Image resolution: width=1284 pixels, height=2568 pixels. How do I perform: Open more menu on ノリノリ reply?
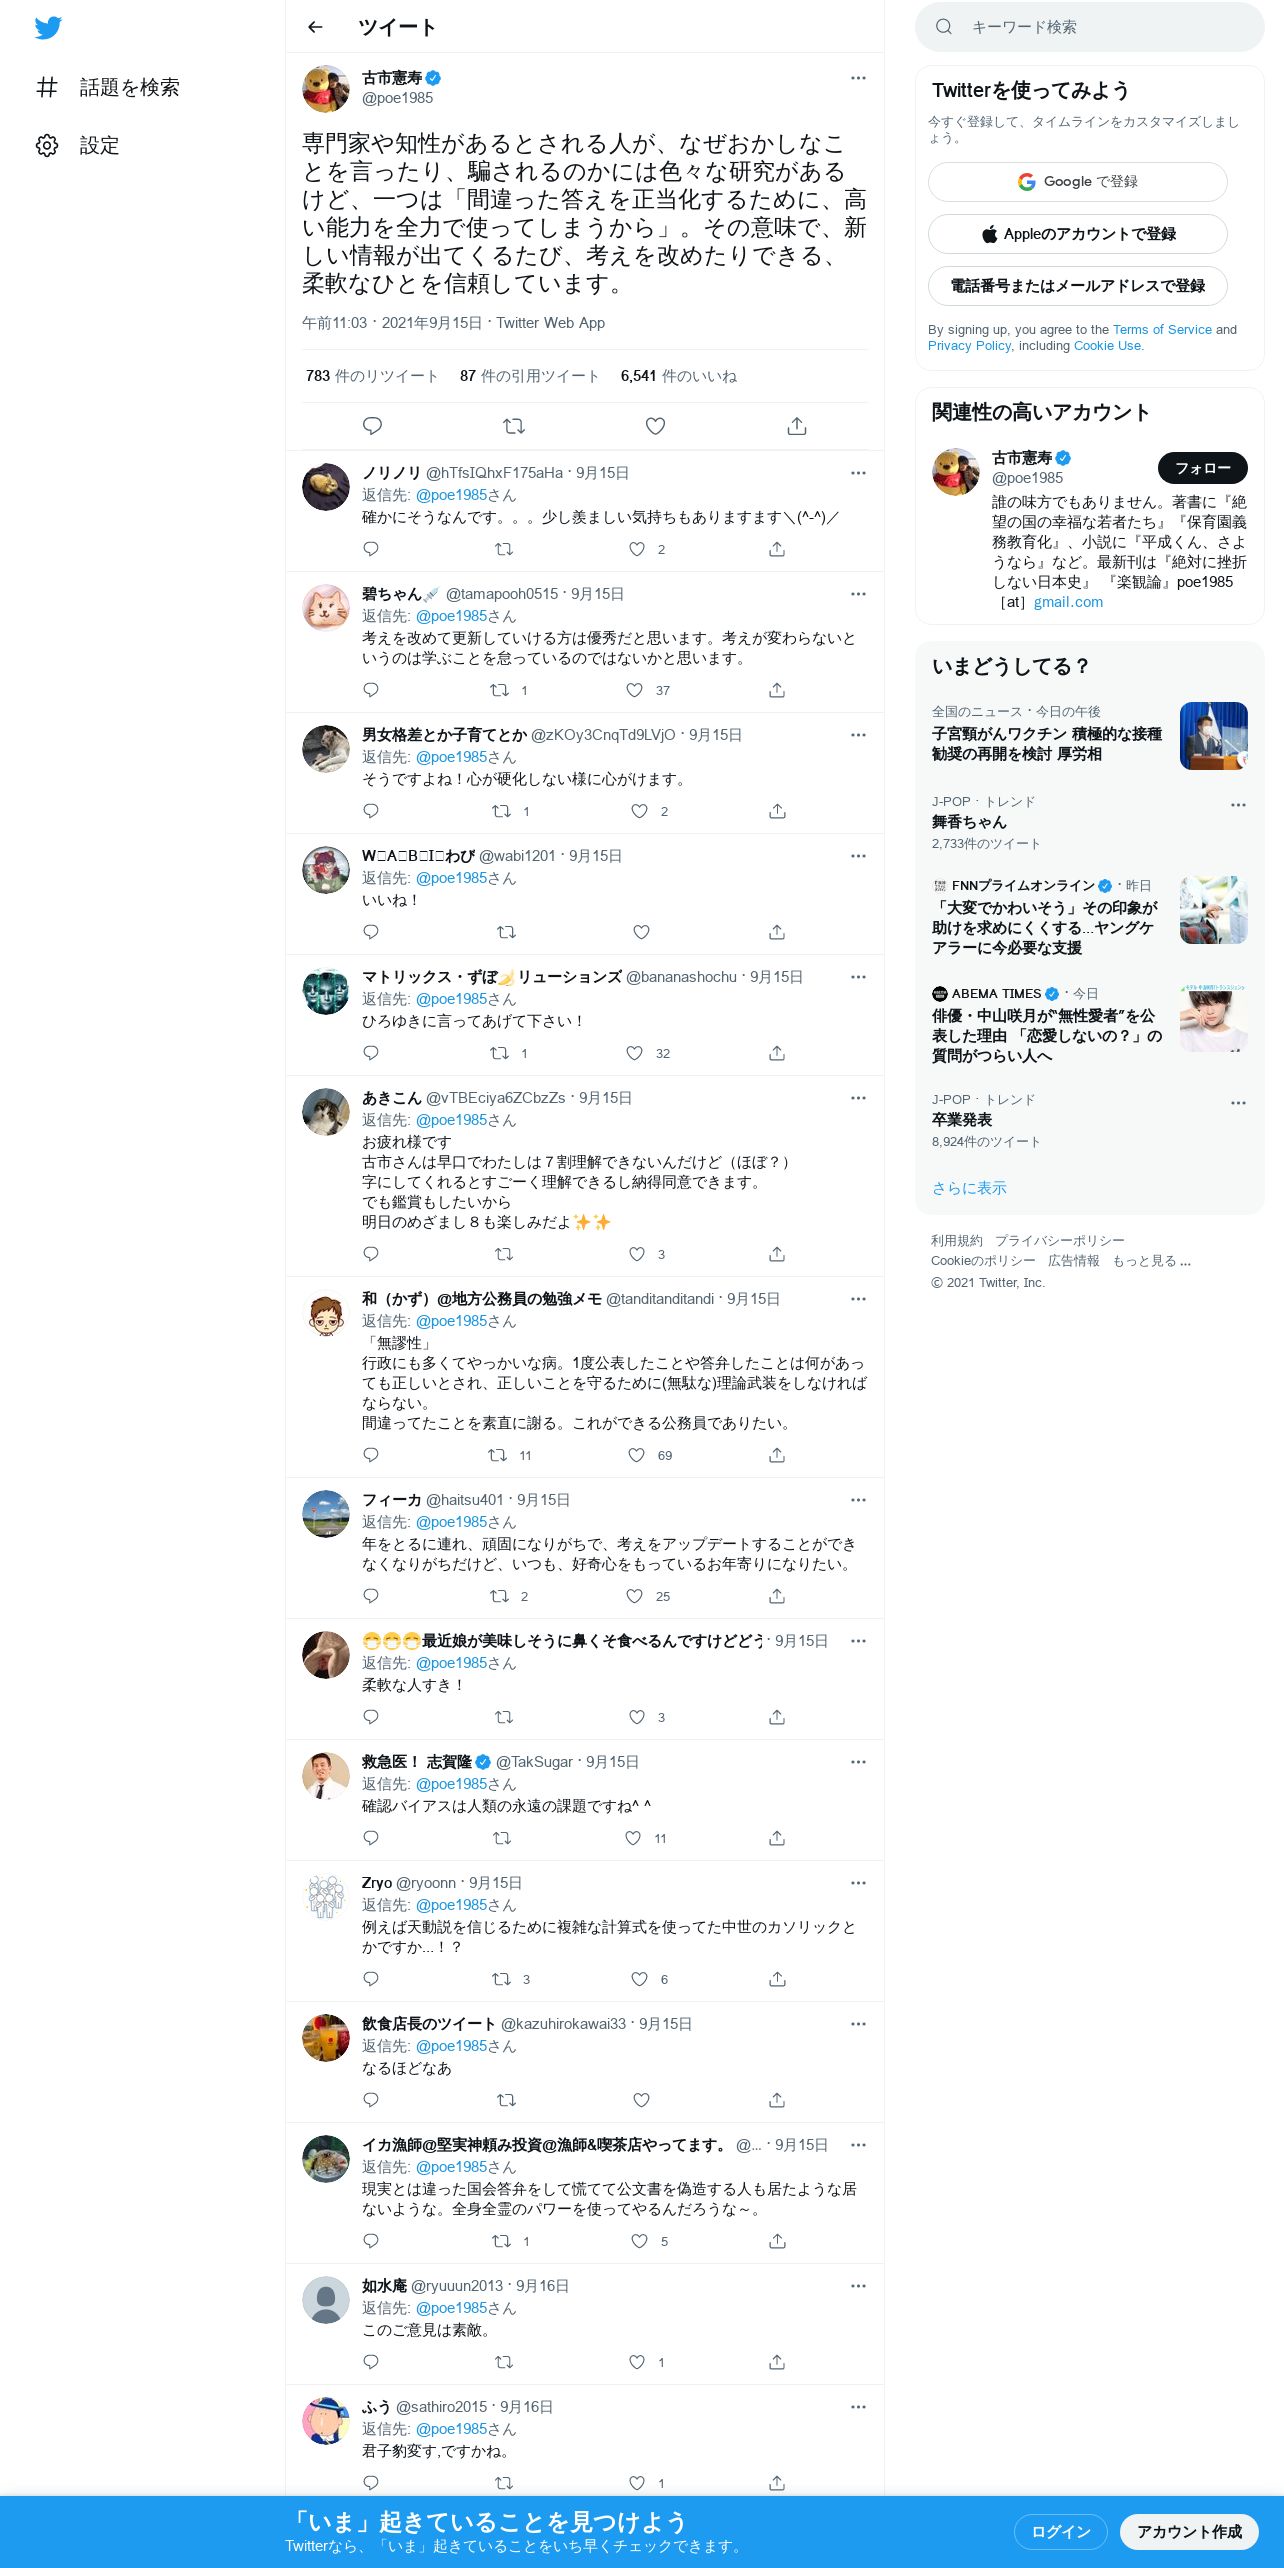858,473
